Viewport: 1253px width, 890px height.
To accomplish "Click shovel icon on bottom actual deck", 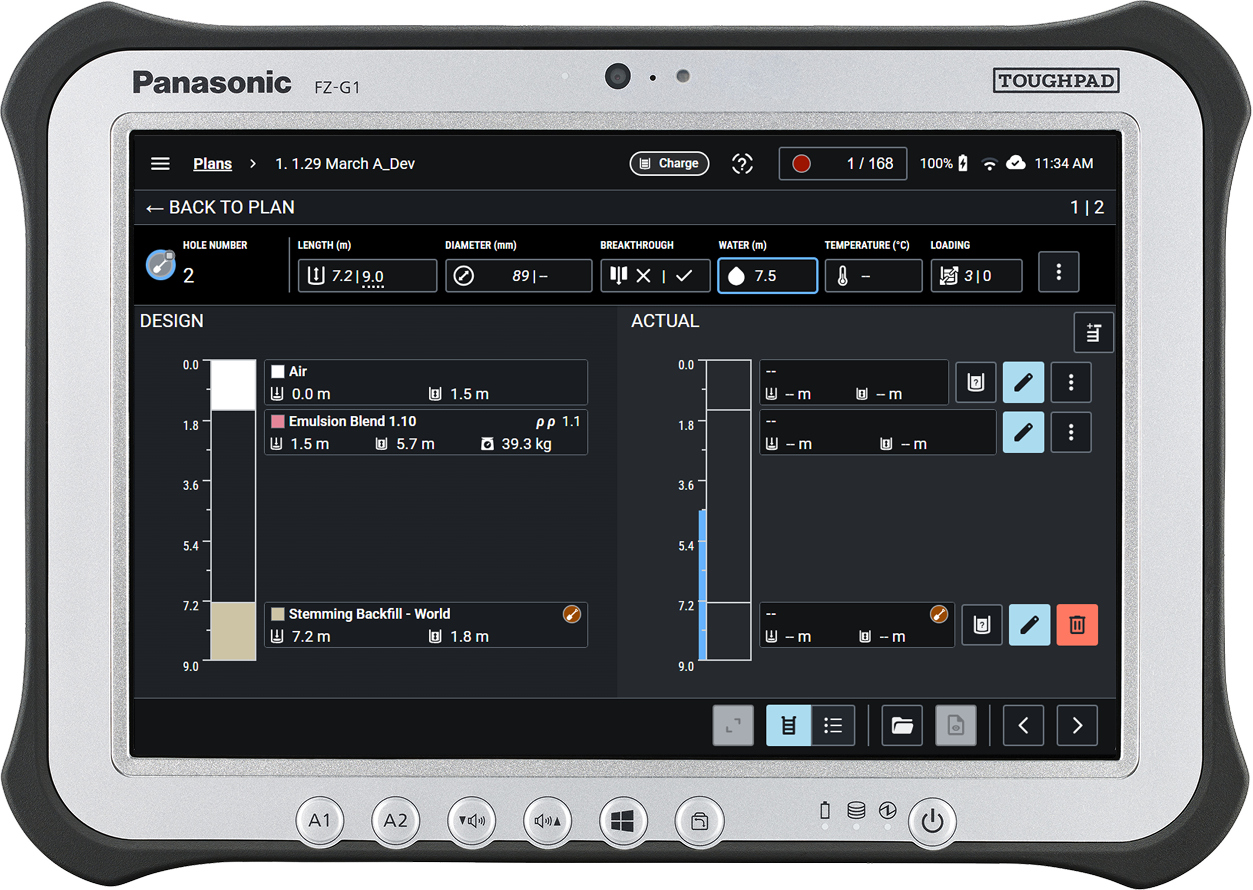I will pyautogui.click(x=938, y=614).
